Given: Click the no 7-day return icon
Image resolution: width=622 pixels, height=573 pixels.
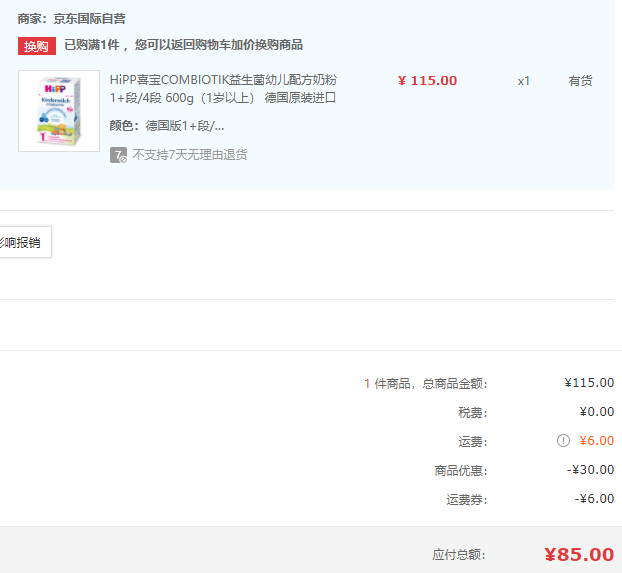Looking at the screenshot, I should [118, 155].
